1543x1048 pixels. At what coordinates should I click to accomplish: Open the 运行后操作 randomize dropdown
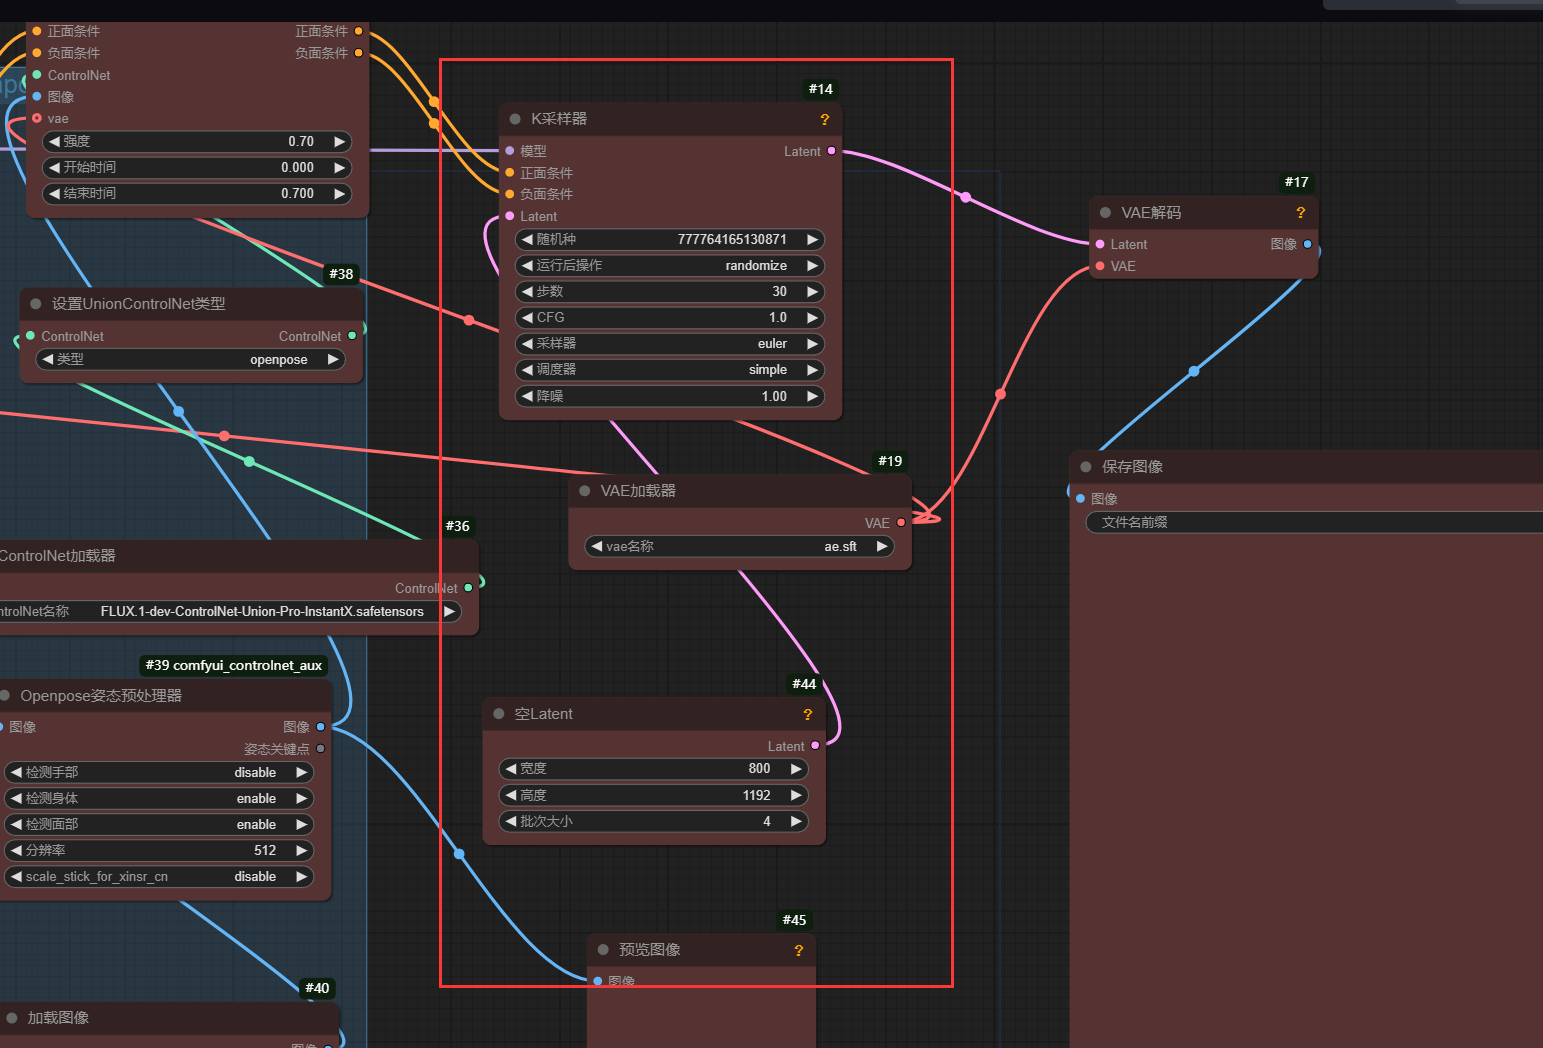[x=670, y=266]
